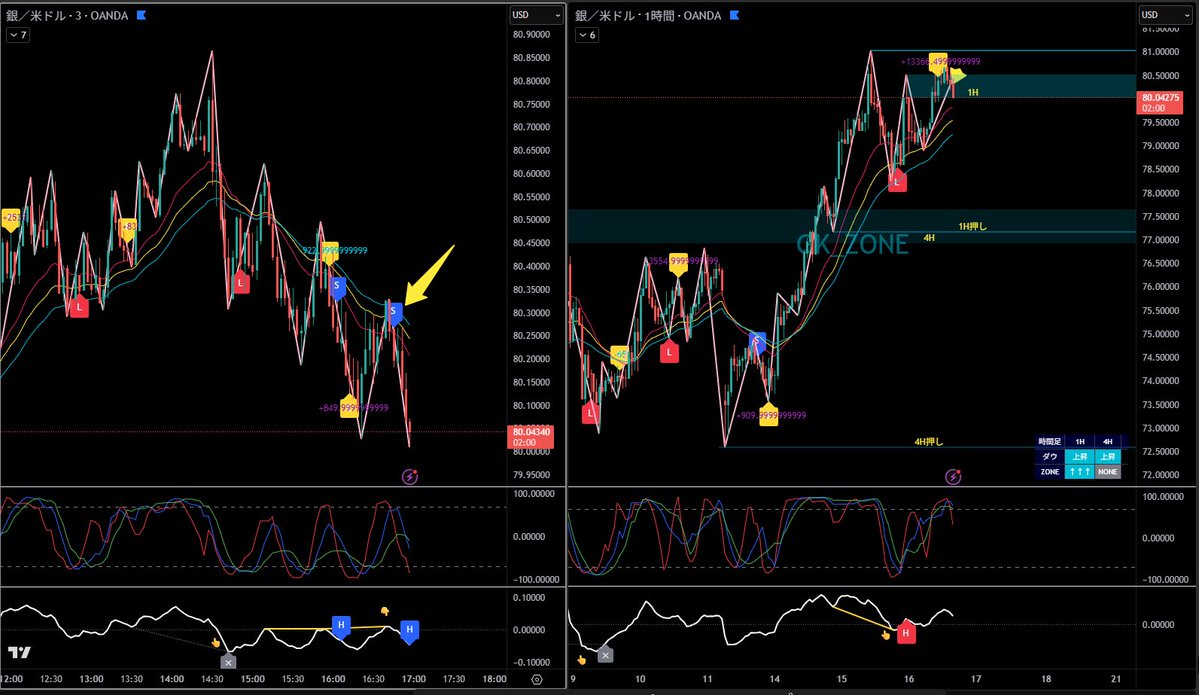Select blue S marker near 16:45 on left chart
The height and width of the screenshot is (695, 1199).
click(x=394, y=312)
